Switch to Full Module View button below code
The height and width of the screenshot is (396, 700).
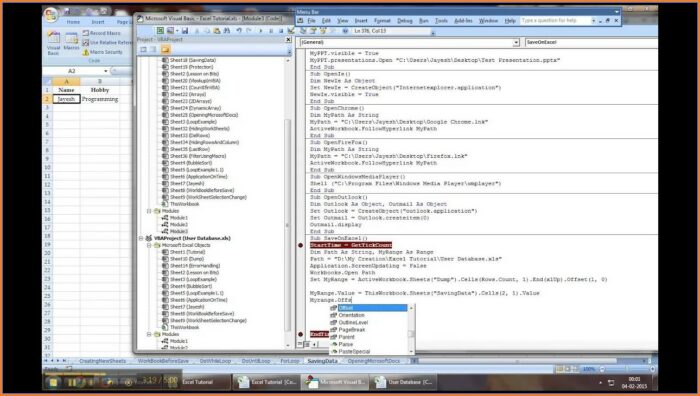click(307, 344)
